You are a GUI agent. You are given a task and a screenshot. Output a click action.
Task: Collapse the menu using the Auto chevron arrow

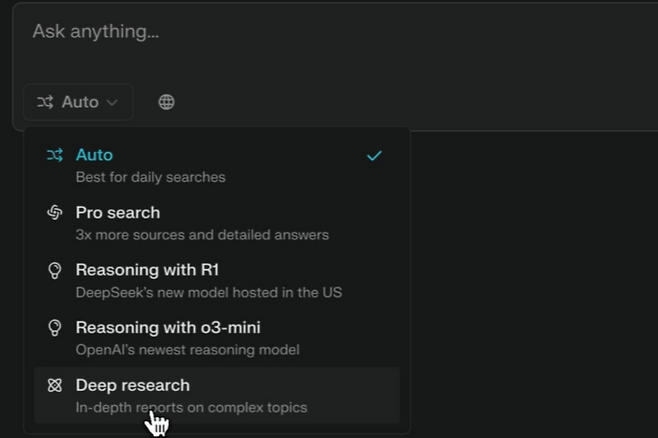(112, 102)
